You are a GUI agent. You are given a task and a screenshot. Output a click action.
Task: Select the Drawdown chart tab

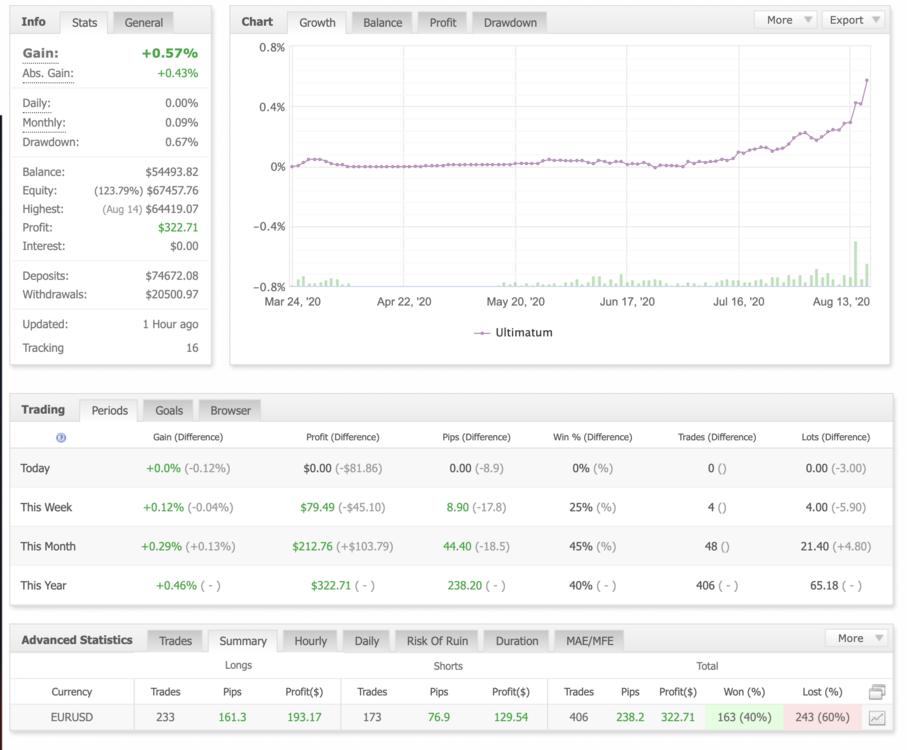(x=510, y=23)
